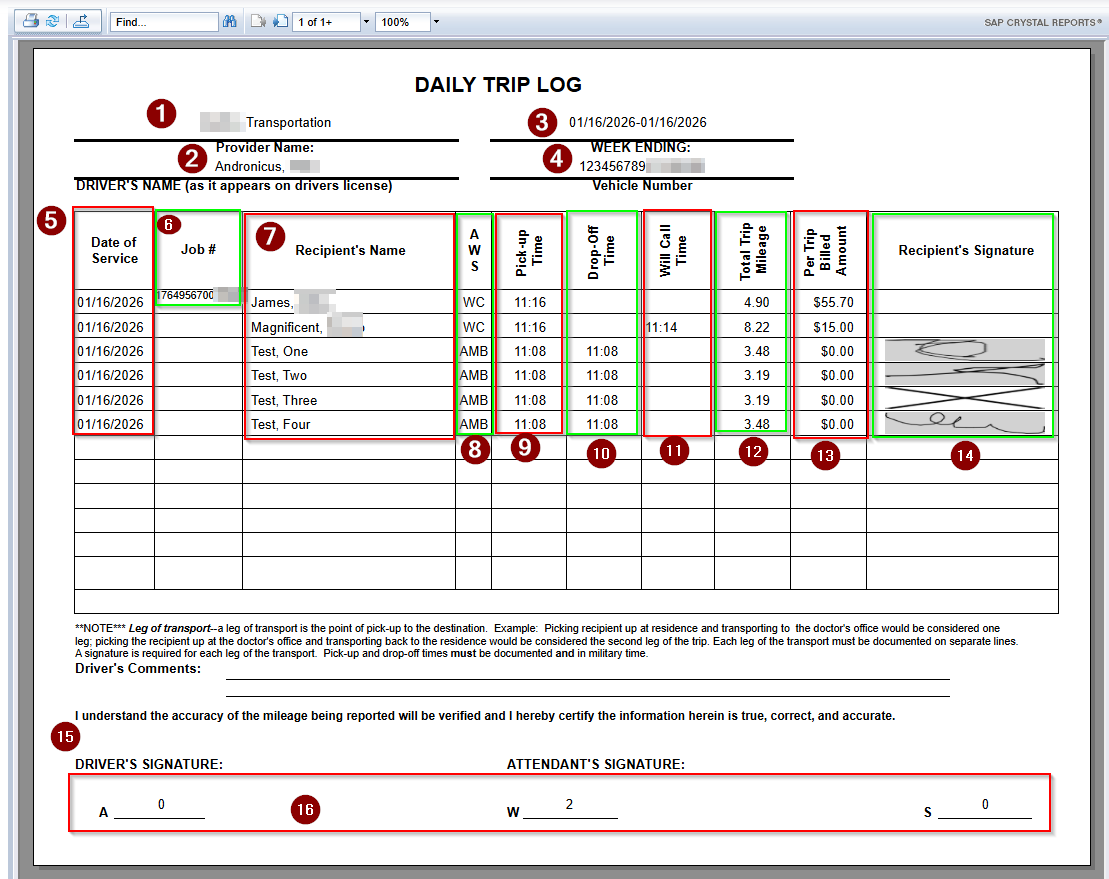The image size is (1109, 879).
Task: Open the zoom percentage dropdown arrow
Action: pos(437,21)
